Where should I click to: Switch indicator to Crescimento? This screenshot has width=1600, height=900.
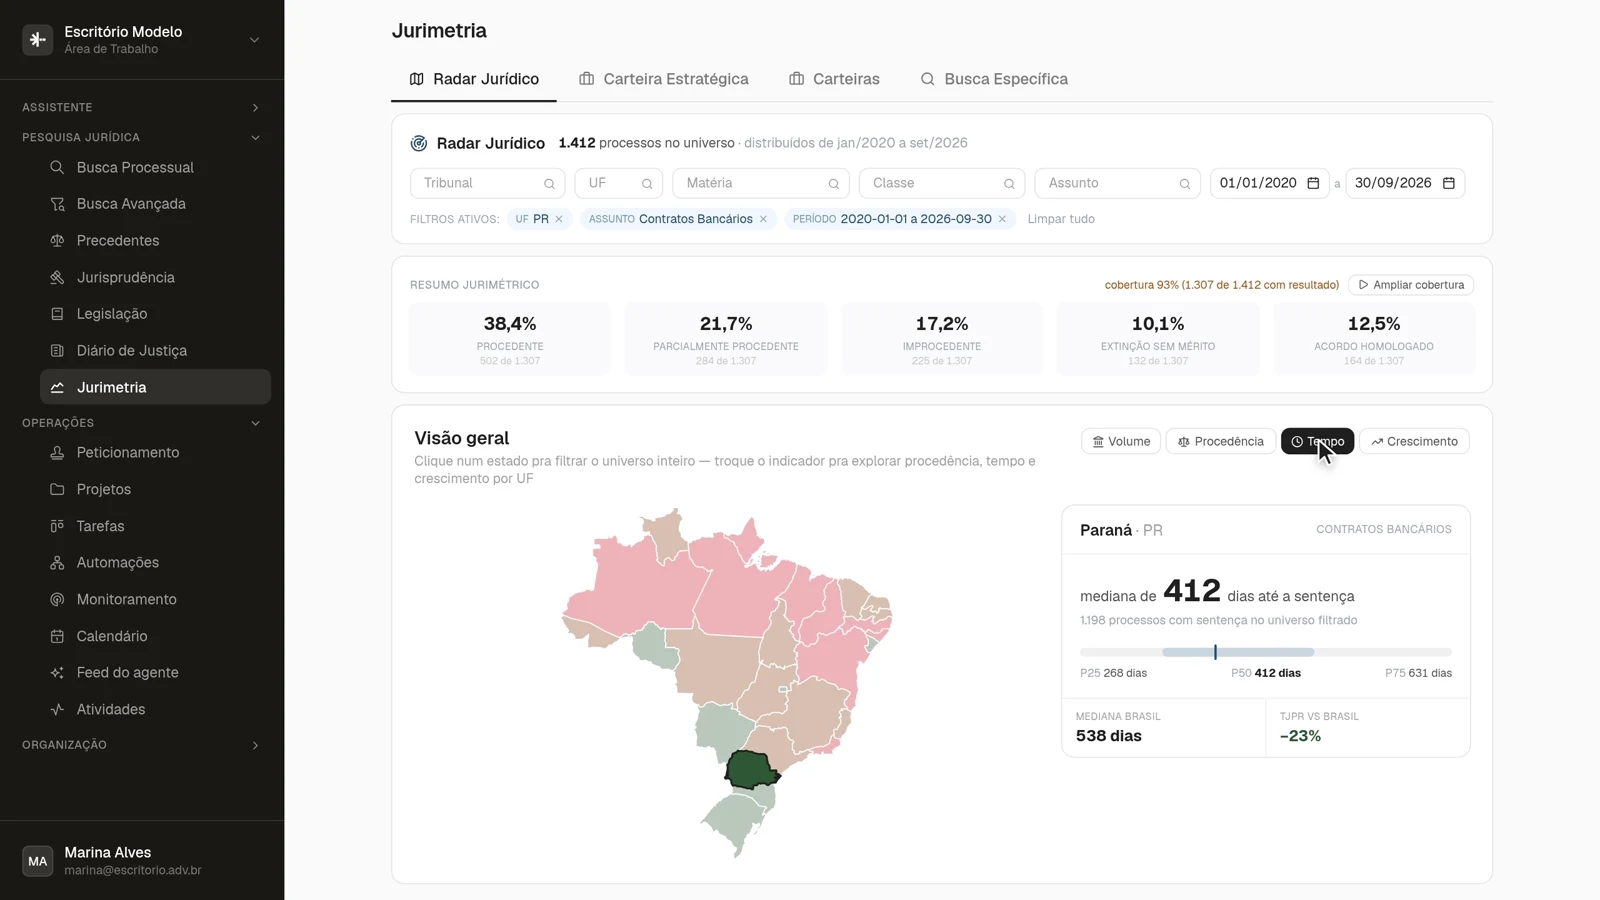pos(1414,441)
